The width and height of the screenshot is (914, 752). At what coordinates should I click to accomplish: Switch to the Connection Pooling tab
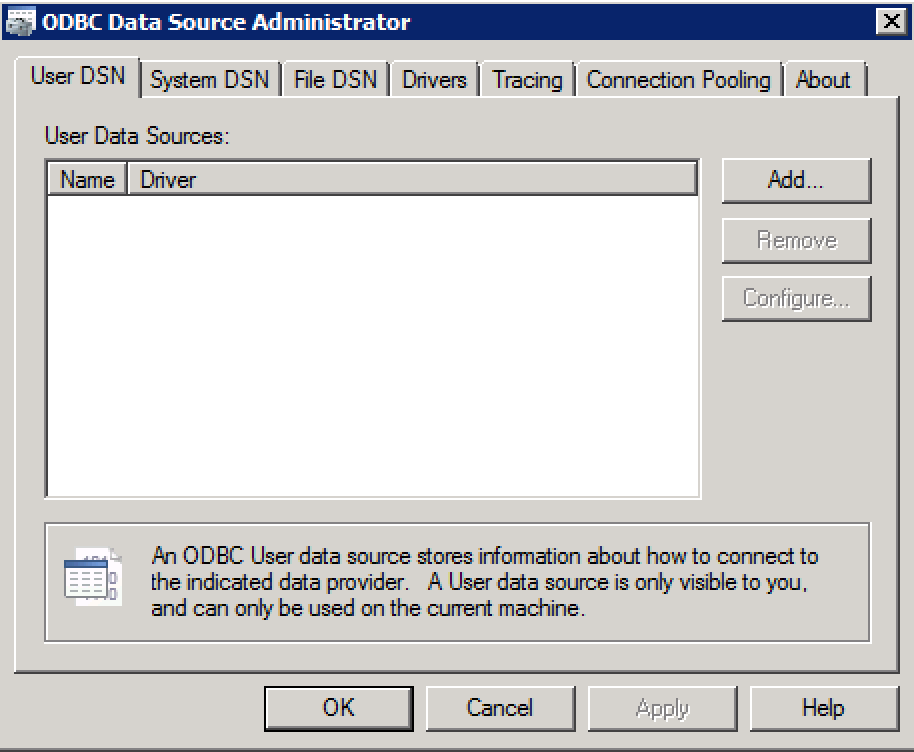point(678,79)
